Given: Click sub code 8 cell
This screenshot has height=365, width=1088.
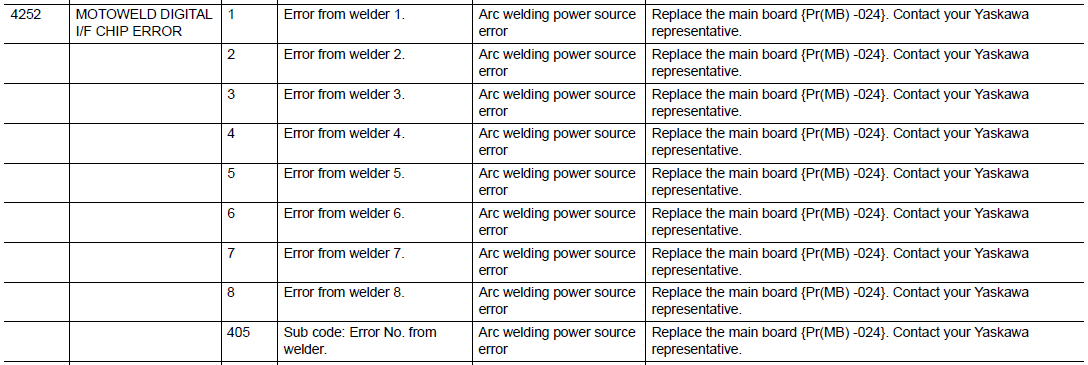Looking at the screenshot, I should pos(249,301).
